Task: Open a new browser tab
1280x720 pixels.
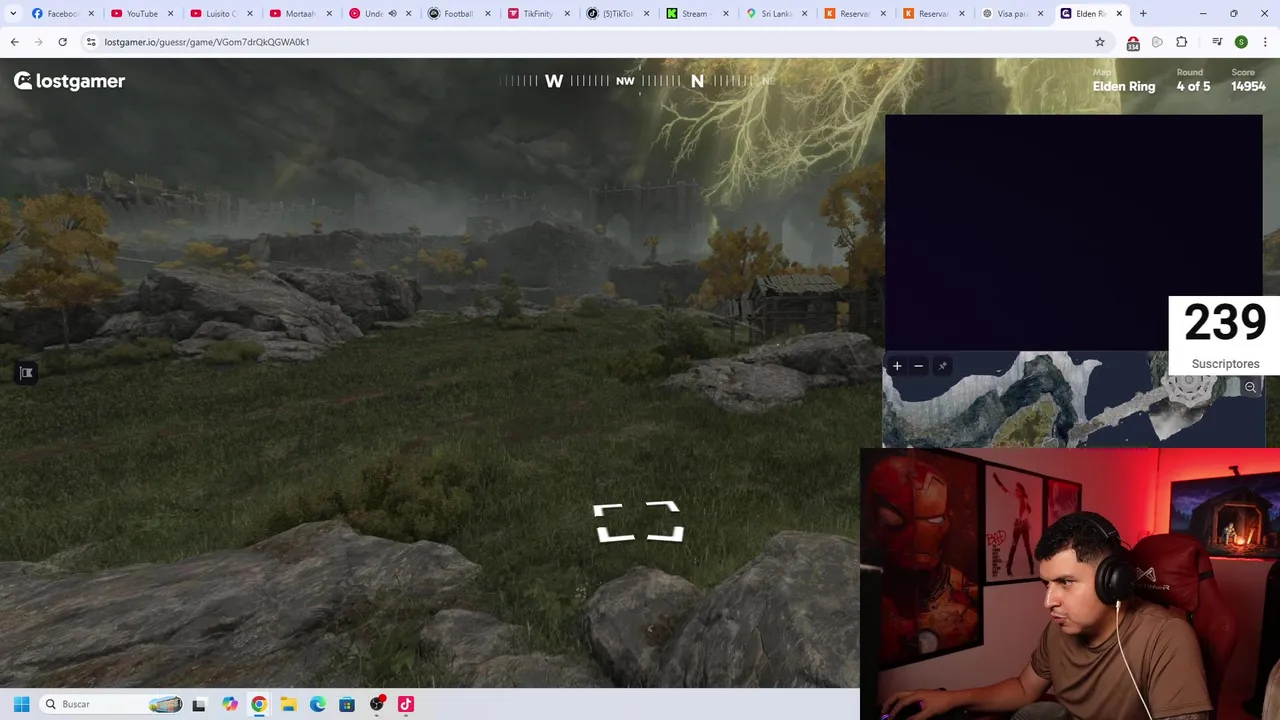Action: [1143, 13]
